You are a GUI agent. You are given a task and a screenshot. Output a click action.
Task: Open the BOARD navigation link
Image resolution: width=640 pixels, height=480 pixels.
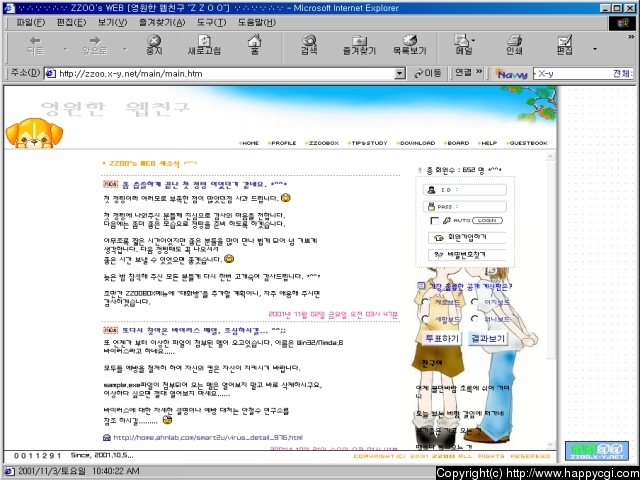pos(457,143)
